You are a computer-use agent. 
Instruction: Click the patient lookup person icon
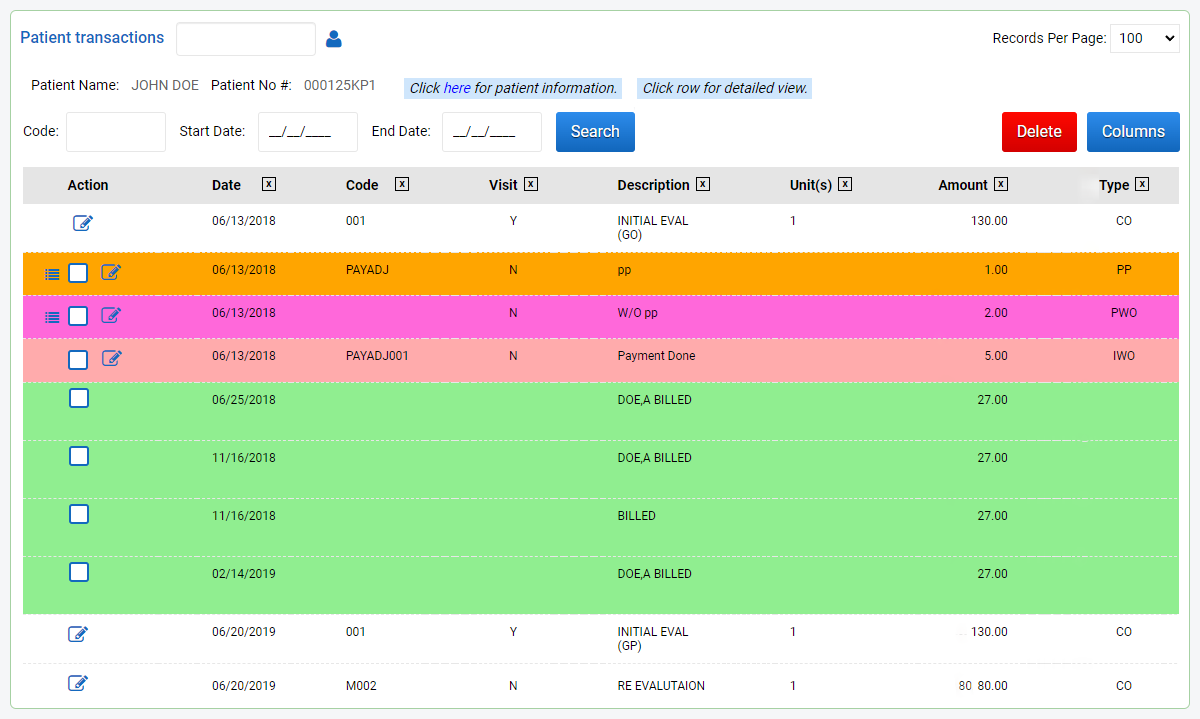333,38
